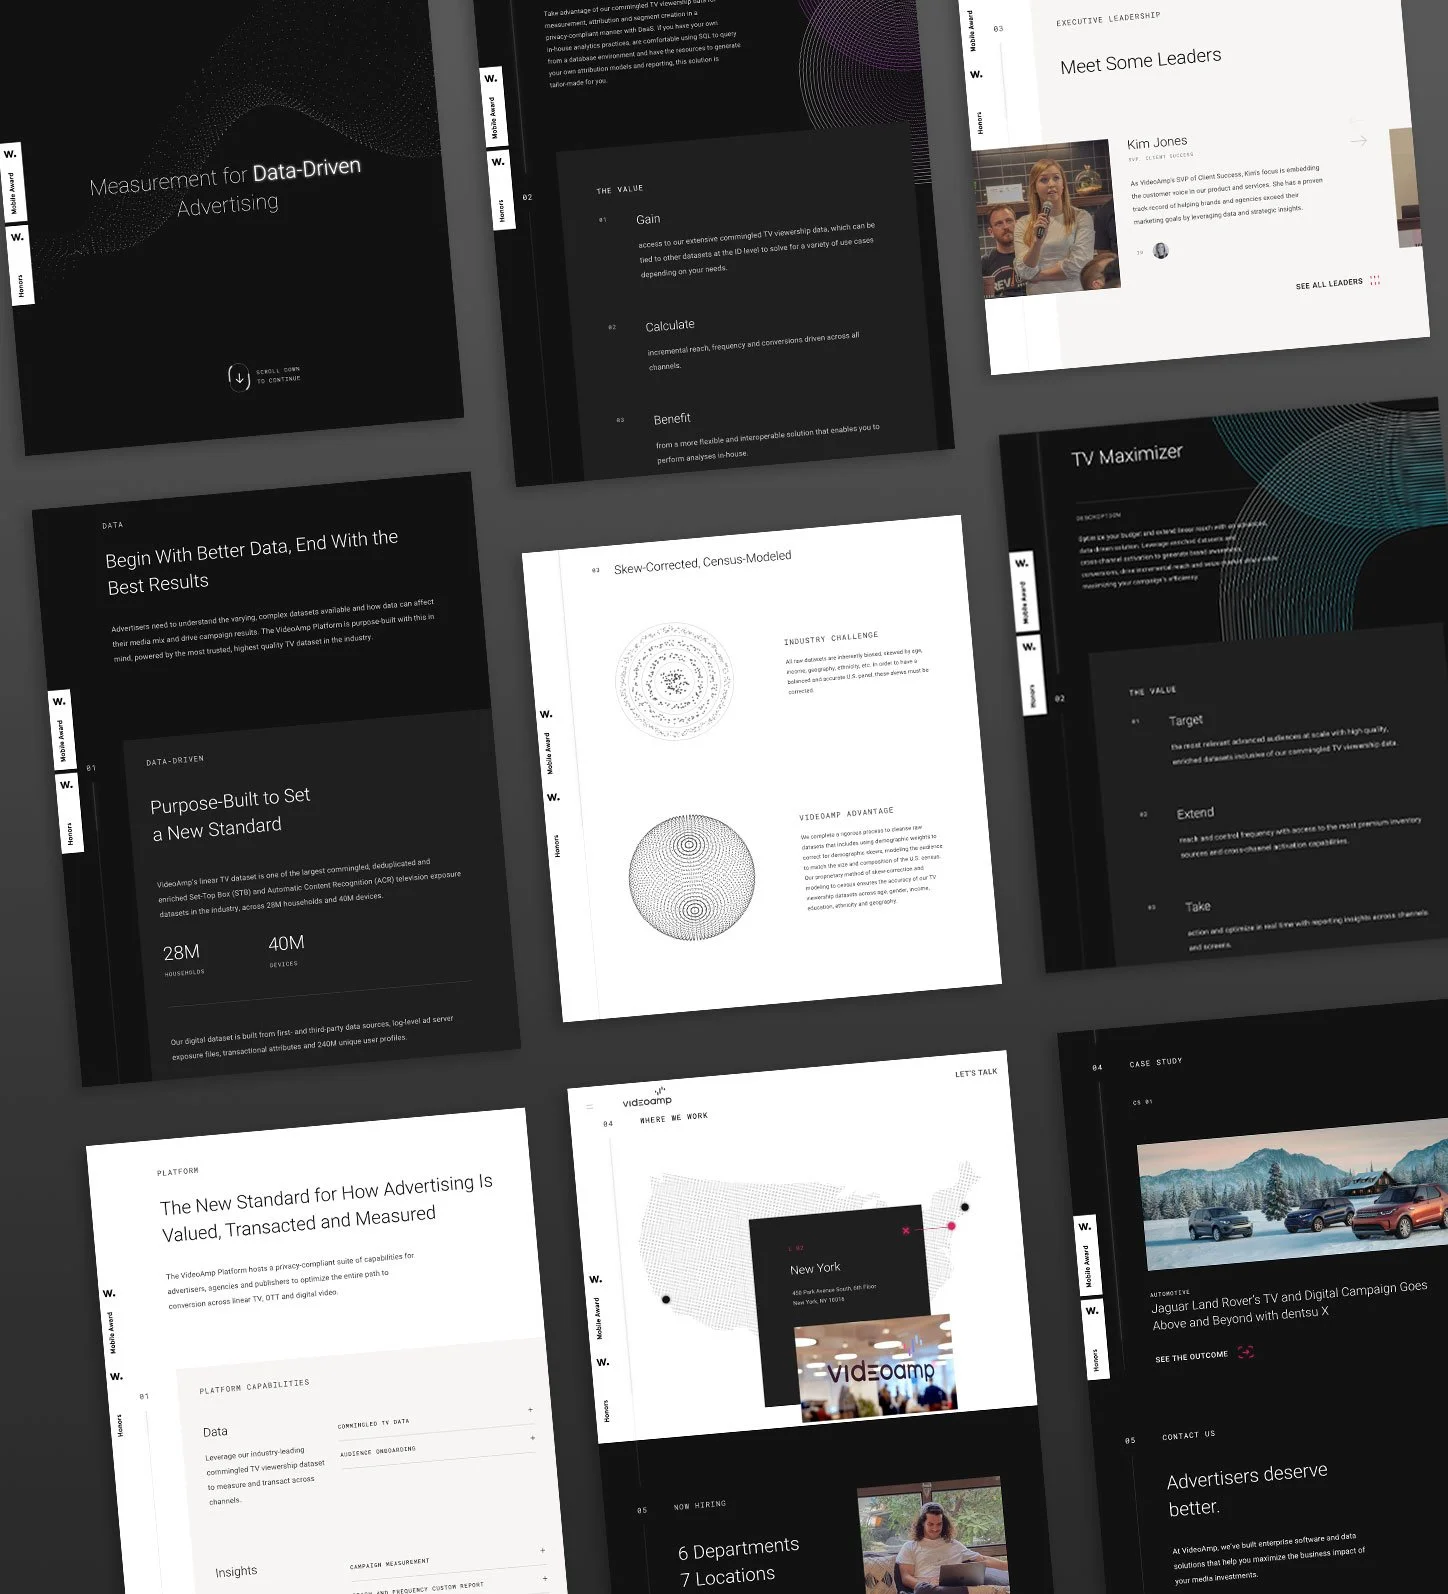Click the '40M' devices figure
Image resolution: width=1448 pixels, height=1594 pixels.
tap(286, 943)
